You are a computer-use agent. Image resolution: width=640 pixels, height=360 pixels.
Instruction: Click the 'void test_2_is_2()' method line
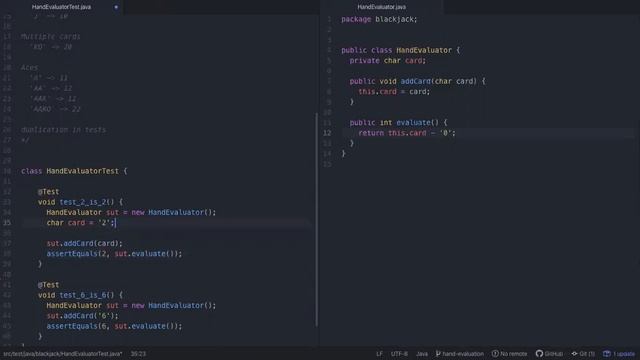pyautogui.click(x=80, y=202)
